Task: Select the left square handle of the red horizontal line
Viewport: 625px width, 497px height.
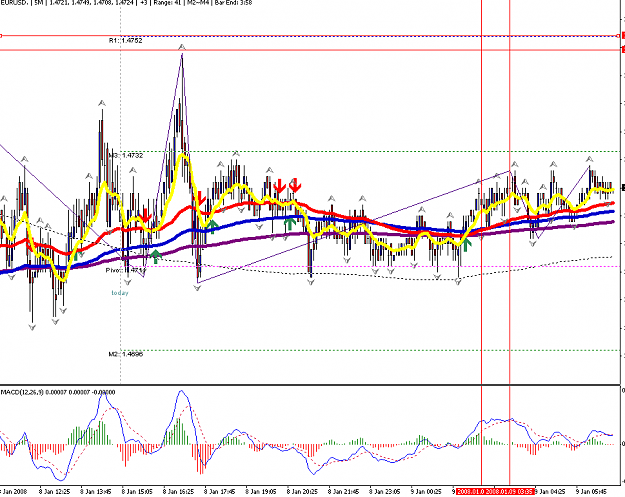Action: 1,36
